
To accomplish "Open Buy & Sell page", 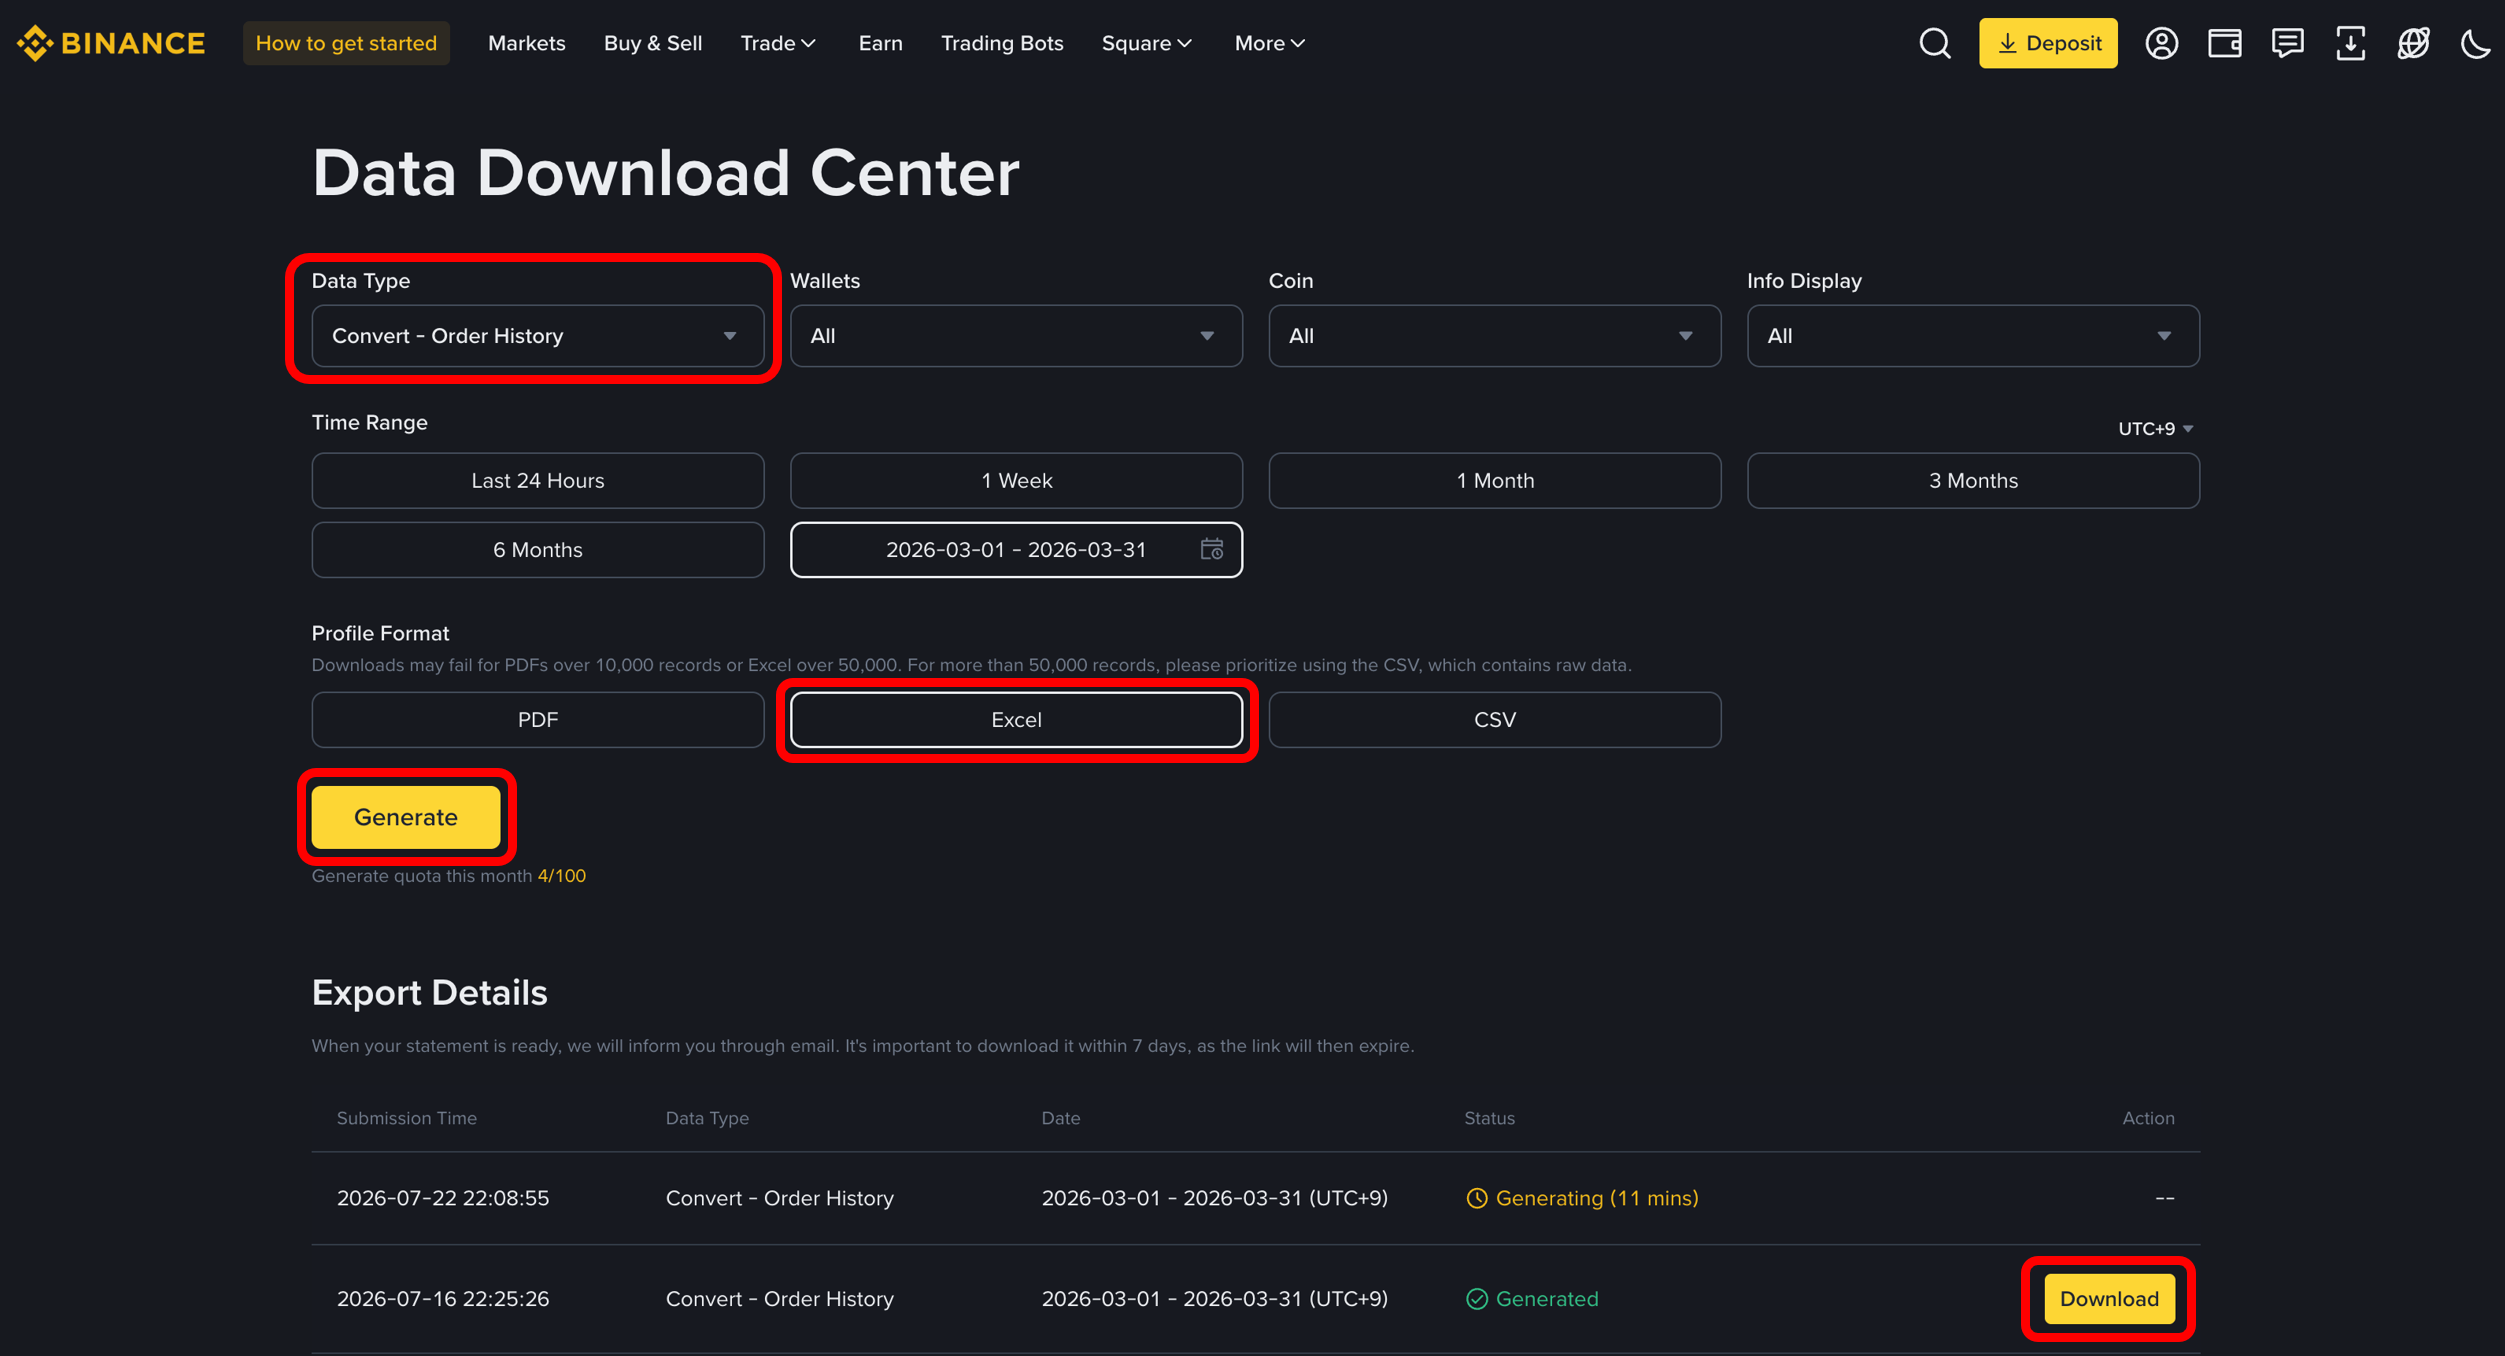I will click(652, 43).
